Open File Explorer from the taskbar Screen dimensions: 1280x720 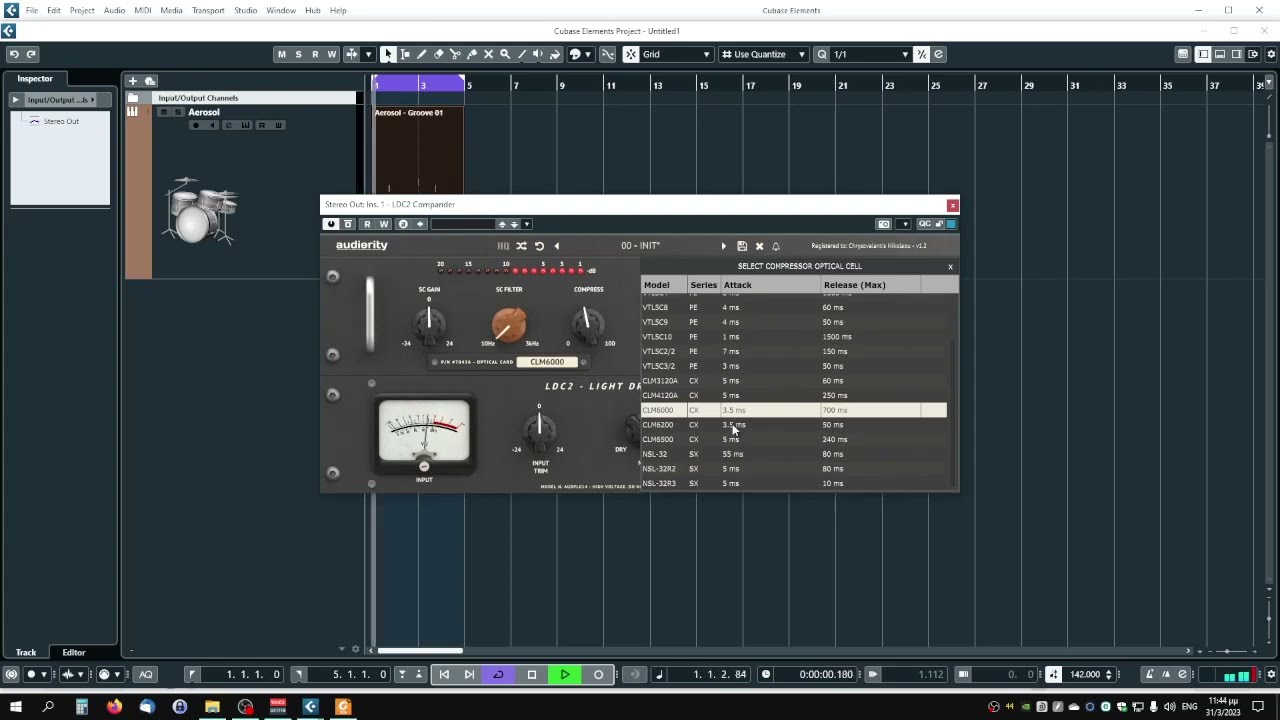click(212, 707)
